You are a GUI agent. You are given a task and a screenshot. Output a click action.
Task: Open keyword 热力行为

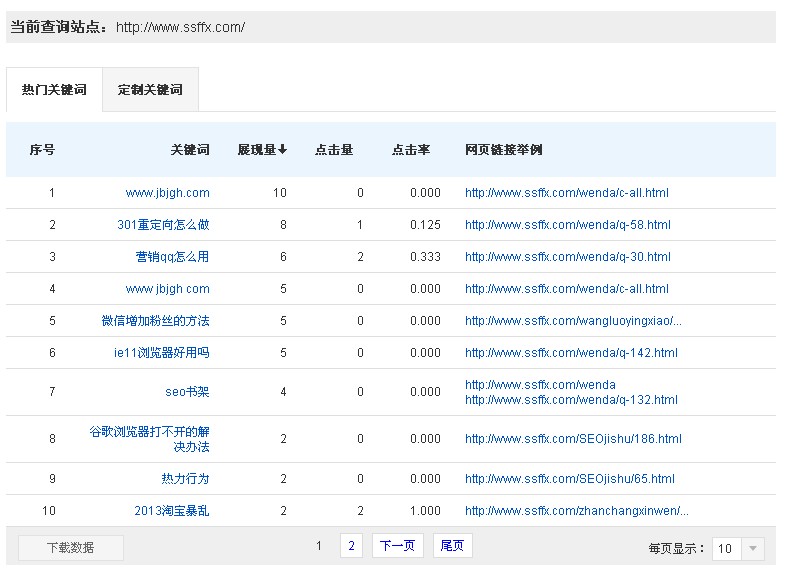185,479
